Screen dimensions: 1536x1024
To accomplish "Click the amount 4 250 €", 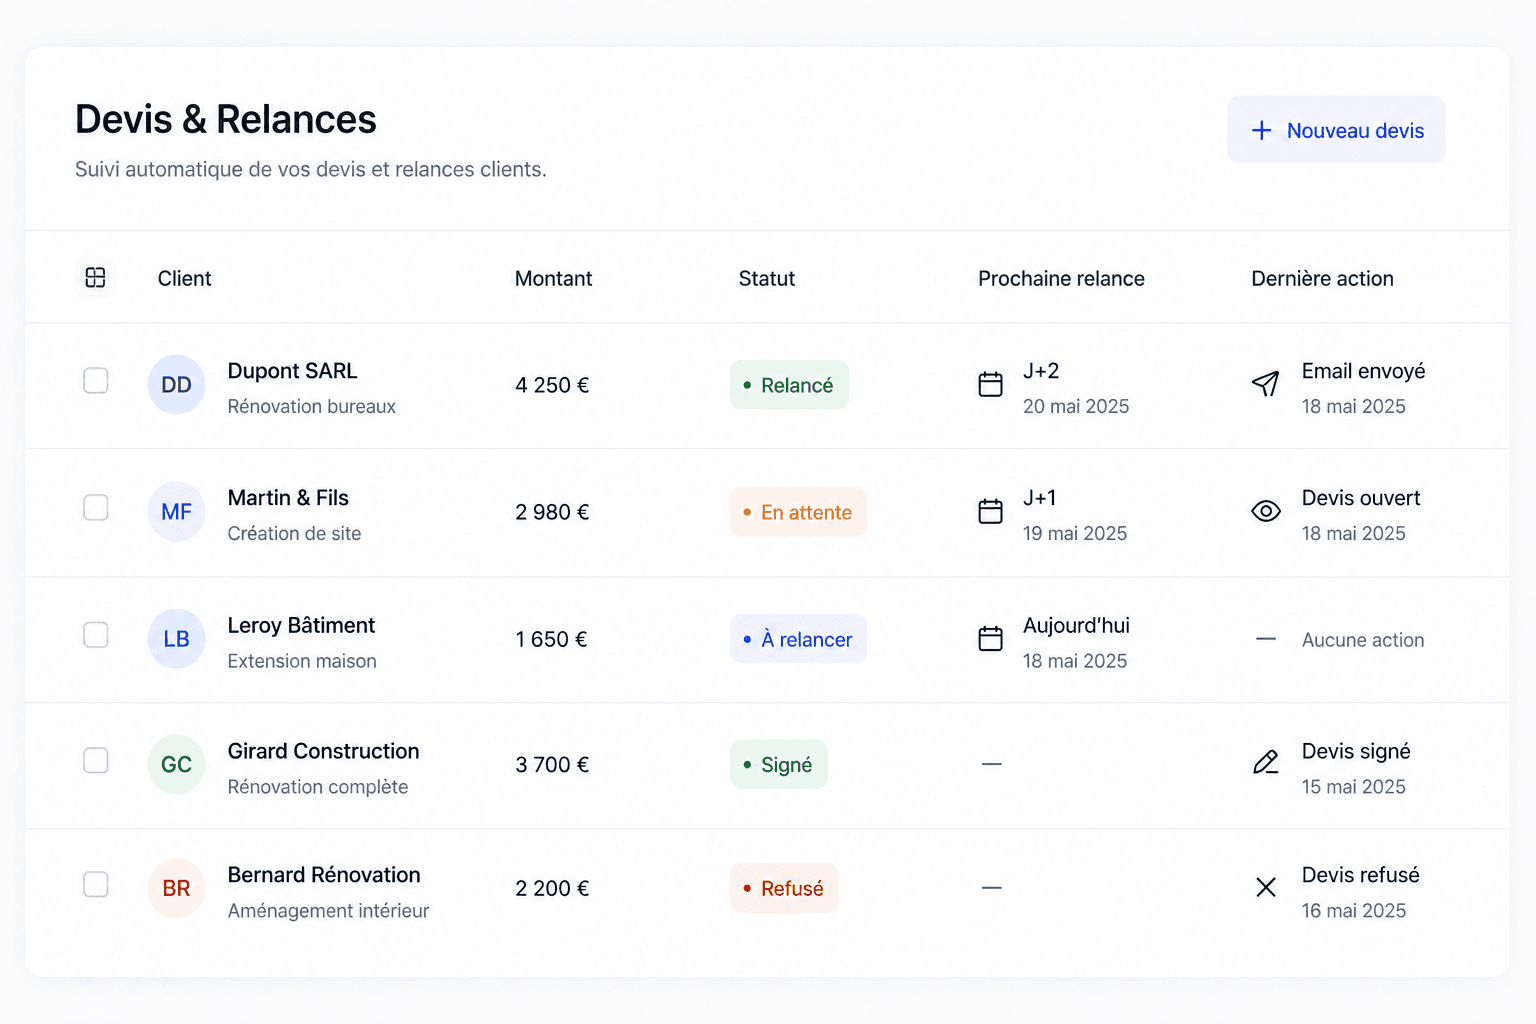I will click(x=552, y=385).
